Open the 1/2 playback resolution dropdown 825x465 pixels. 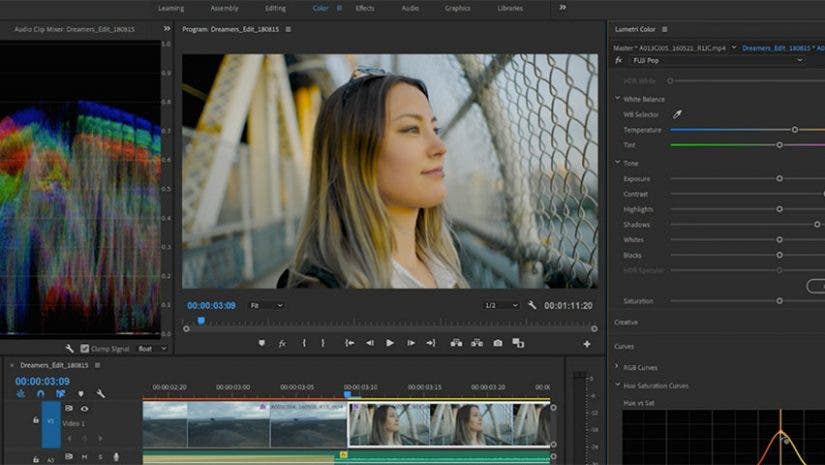point(501,306)
